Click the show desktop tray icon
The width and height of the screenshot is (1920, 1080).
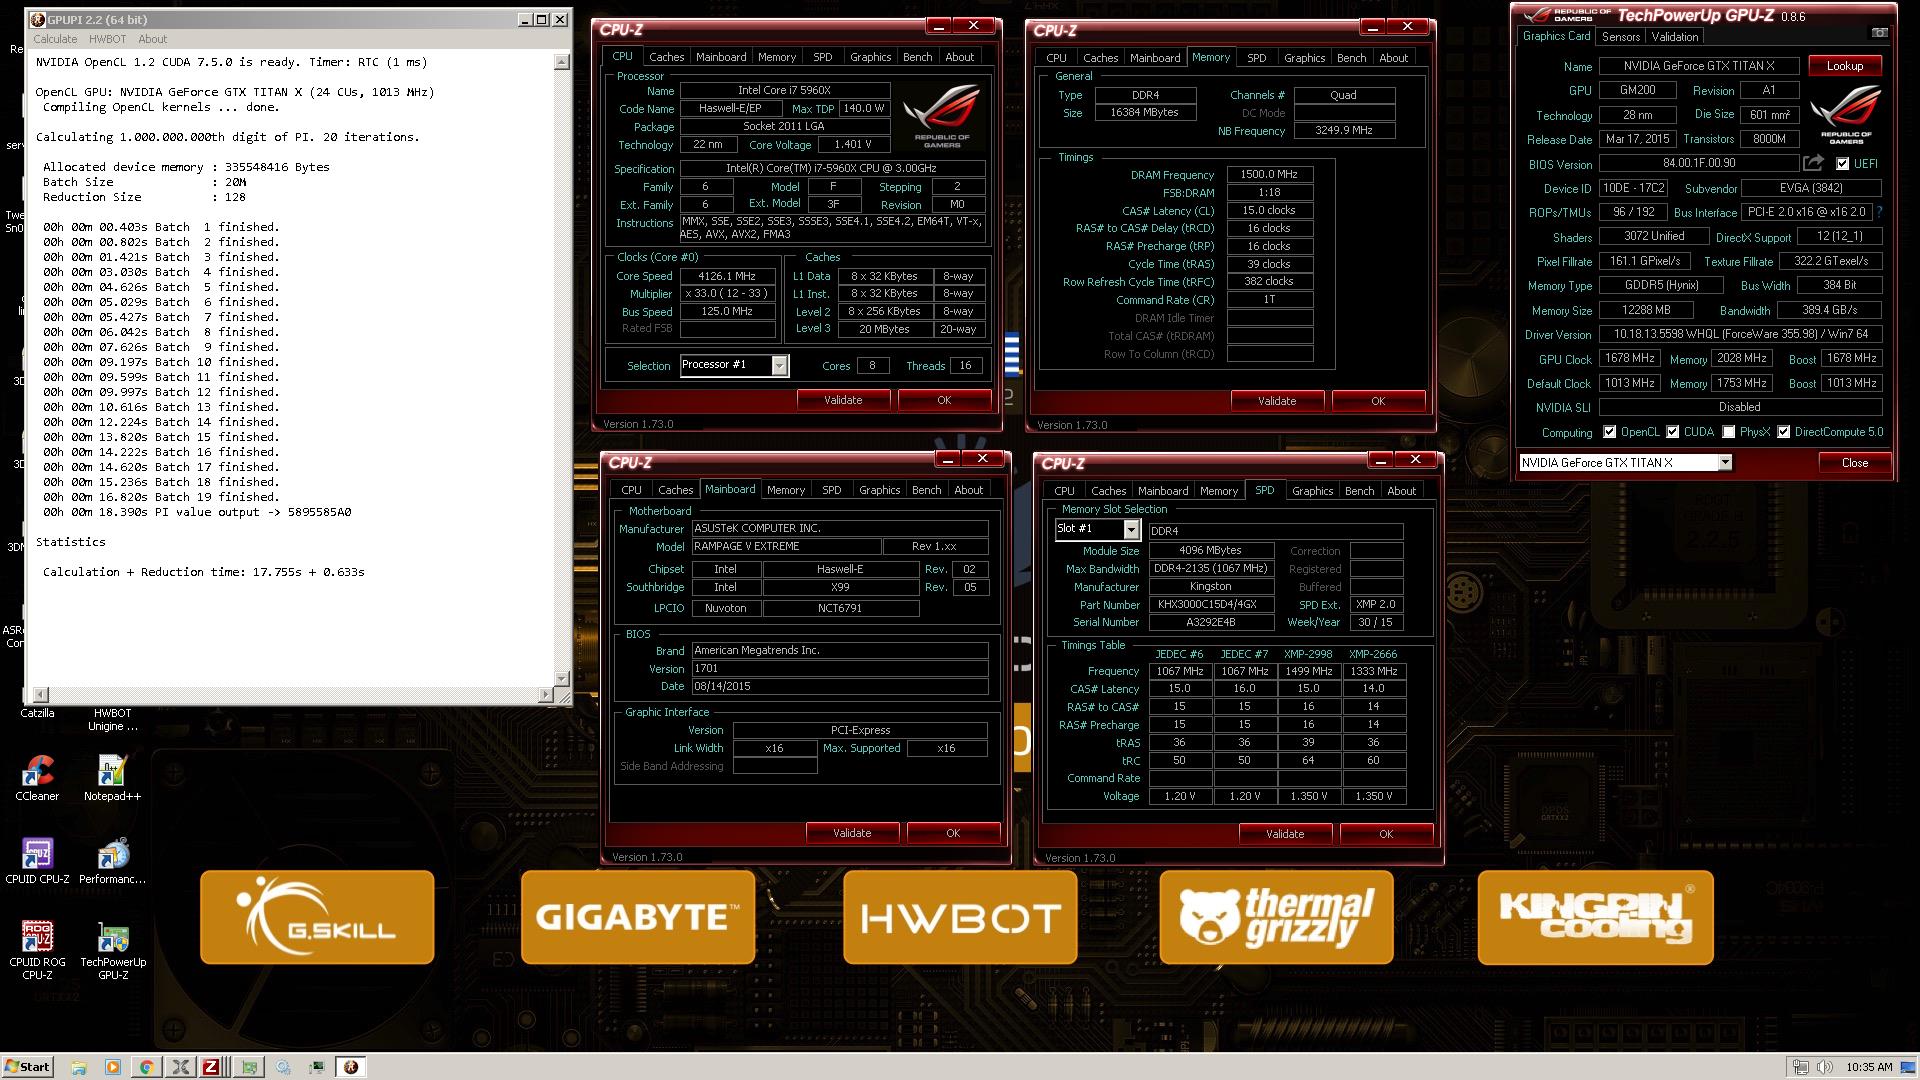(x=1910, y=1067)
